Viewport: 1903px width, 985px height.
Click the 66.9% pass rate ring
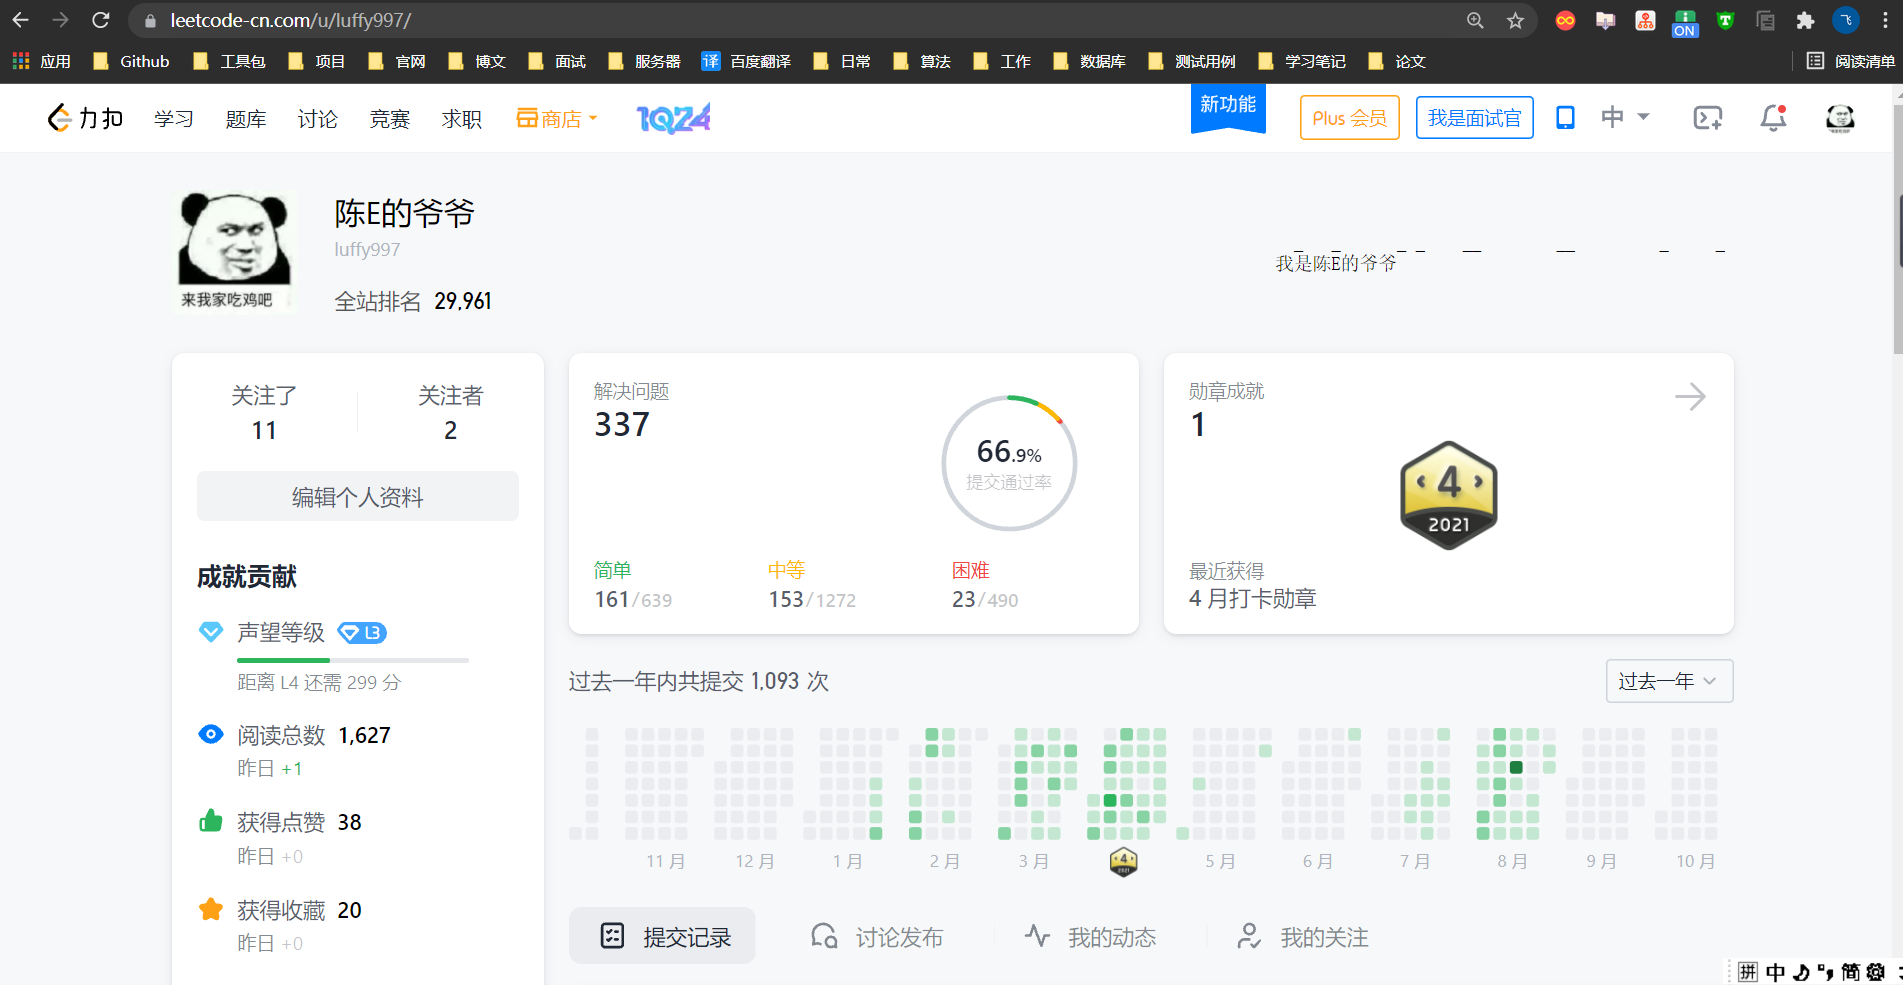[x=1009, y=463]
